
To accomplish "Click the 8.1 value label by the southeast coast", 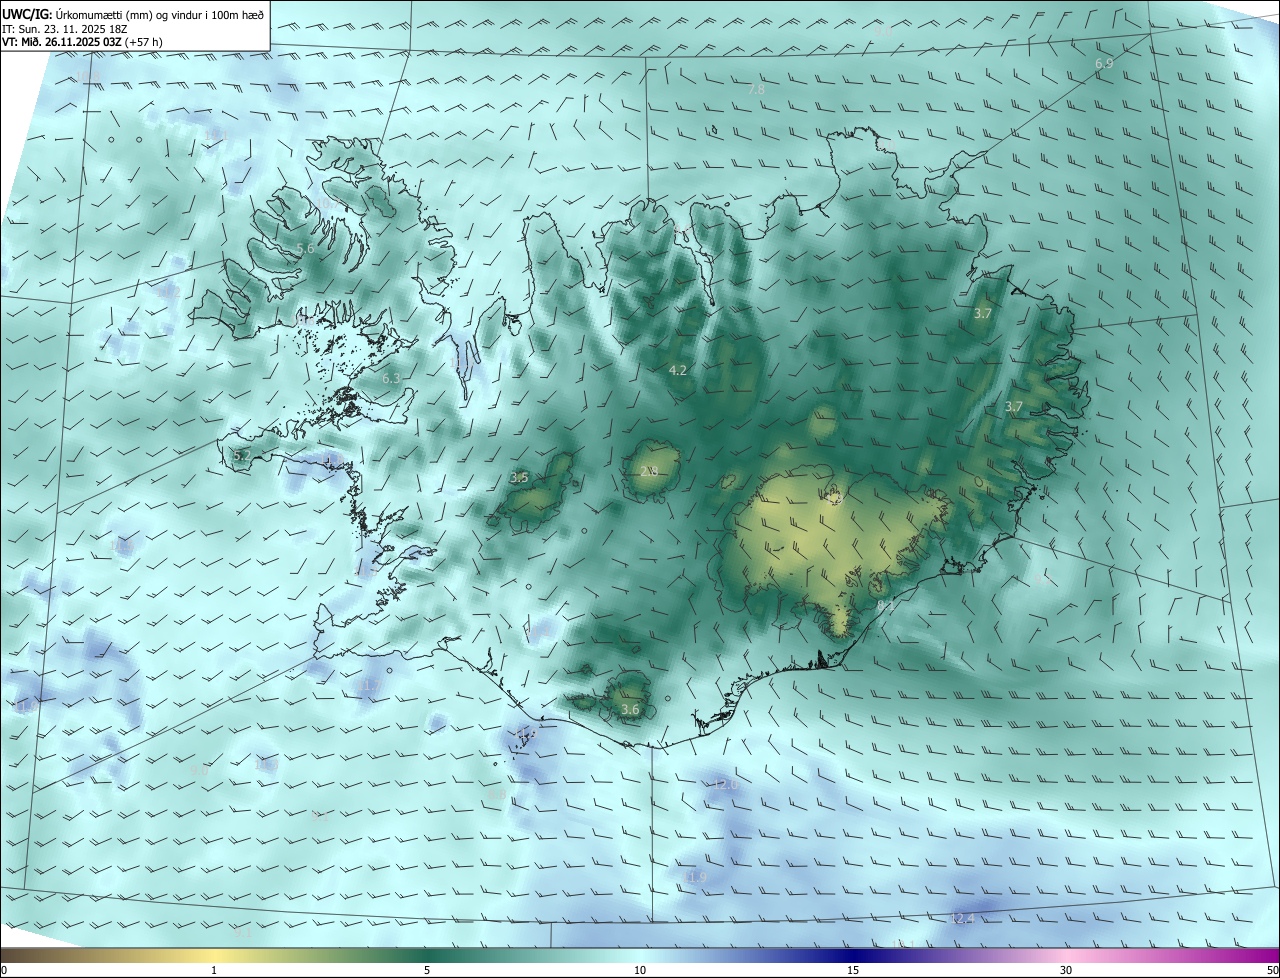I will [x=885, y=606].
